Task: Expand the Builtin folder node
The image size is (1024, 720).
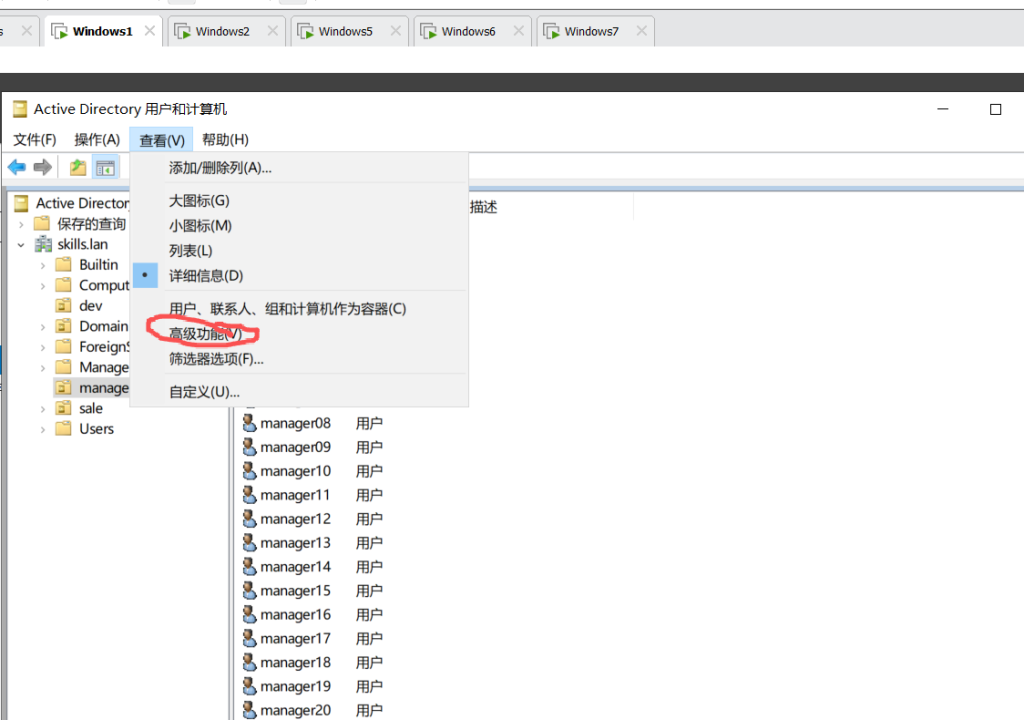Action: (42, 265)
